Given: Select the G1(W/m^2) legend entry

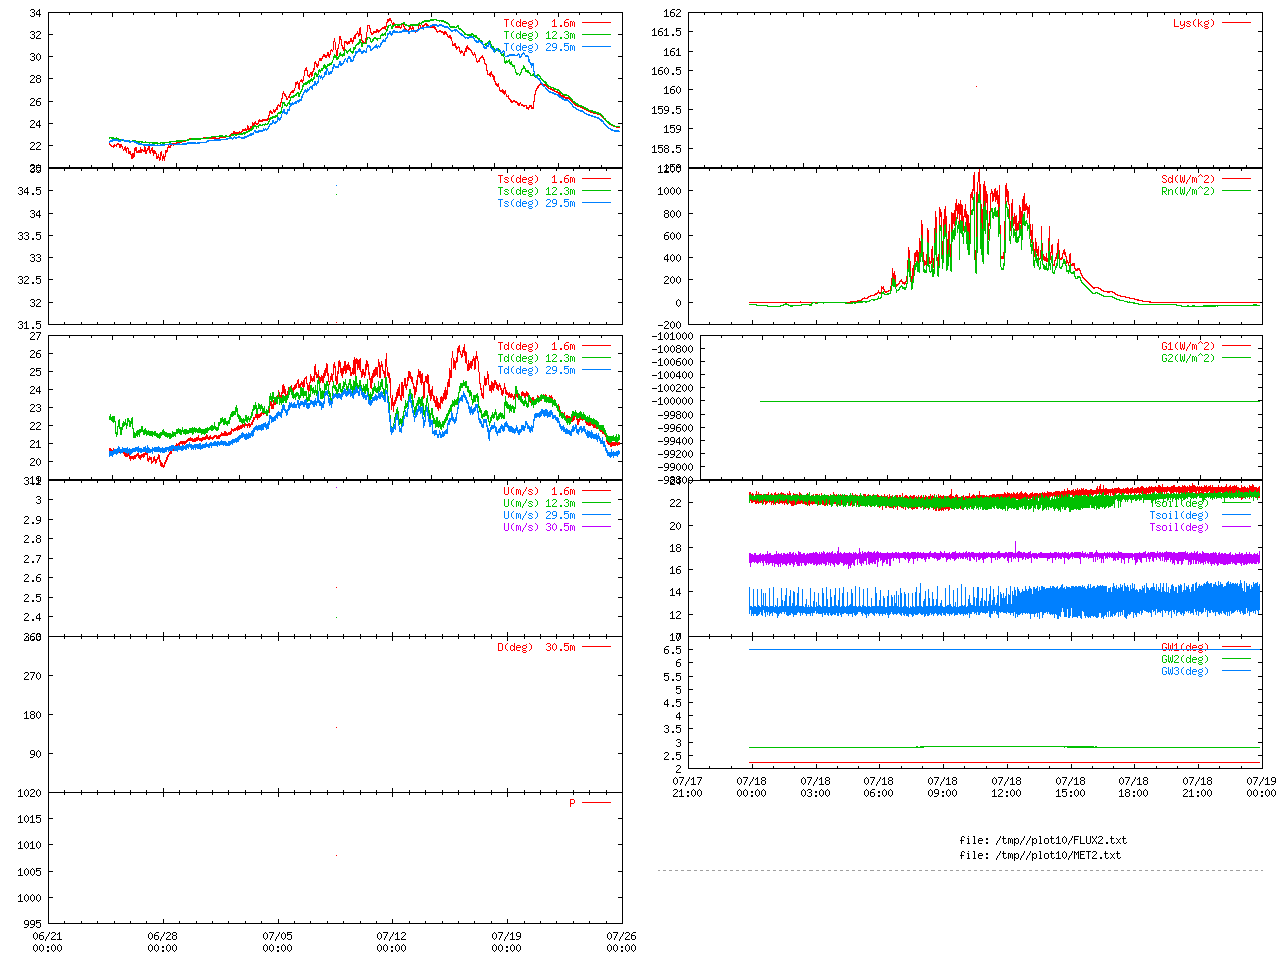Looking at the screenshot, I should point(1187,346).
